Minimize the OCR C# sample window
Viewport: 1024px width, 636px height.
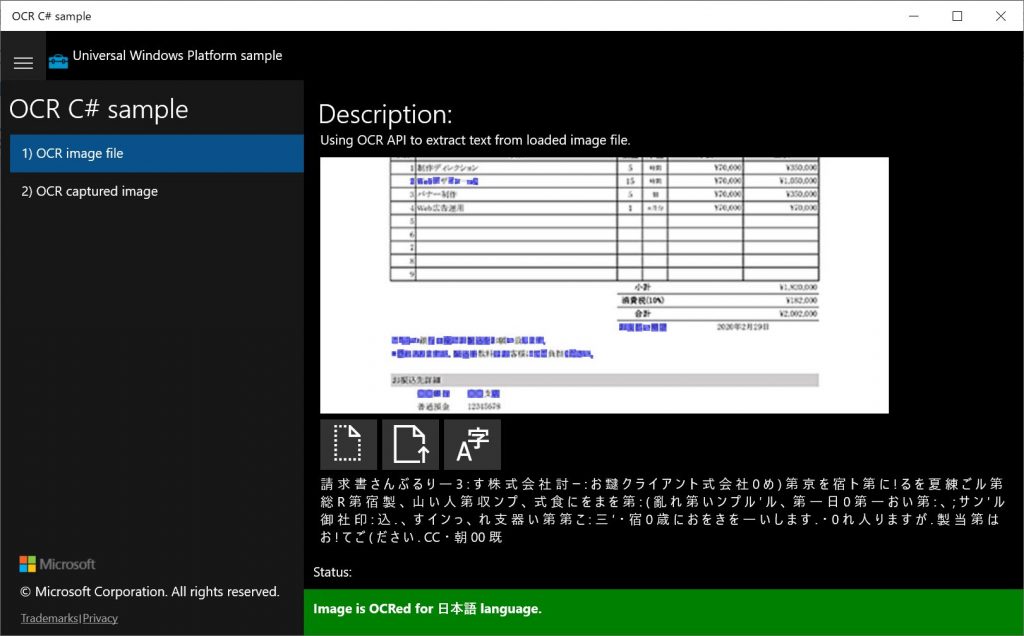(914, 16)
